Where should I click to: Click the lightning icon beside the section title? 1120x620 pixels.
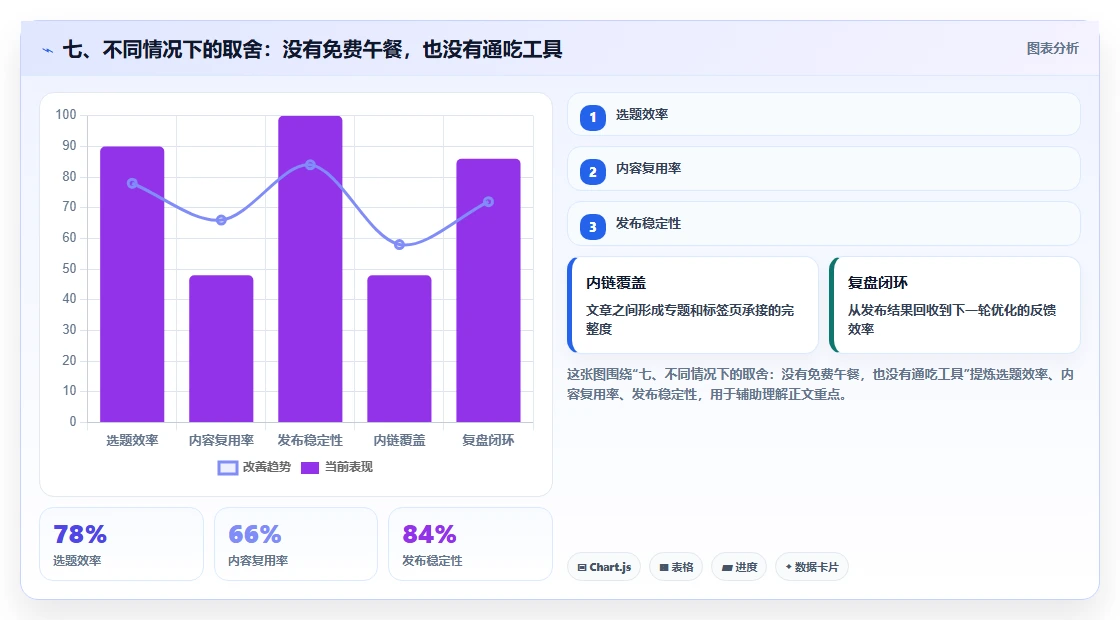(x=48, y=51)
